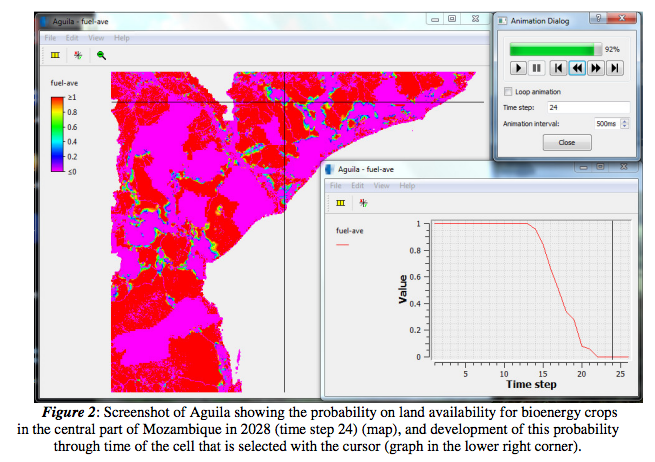This screenshot has height=462, width=655.
Task: Increase animation interval with spinner up arrow
Action: point(625,121)
